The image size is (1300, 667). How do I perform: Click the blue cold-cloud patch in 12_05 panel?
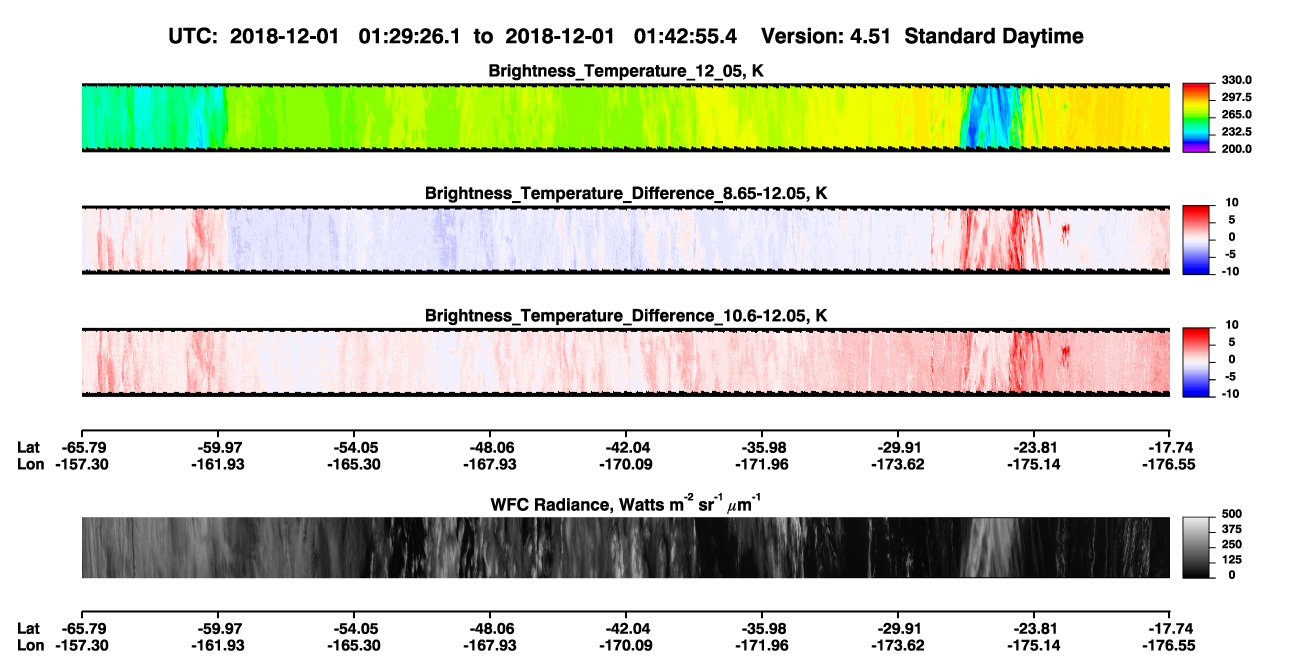[x=988, y=118]
